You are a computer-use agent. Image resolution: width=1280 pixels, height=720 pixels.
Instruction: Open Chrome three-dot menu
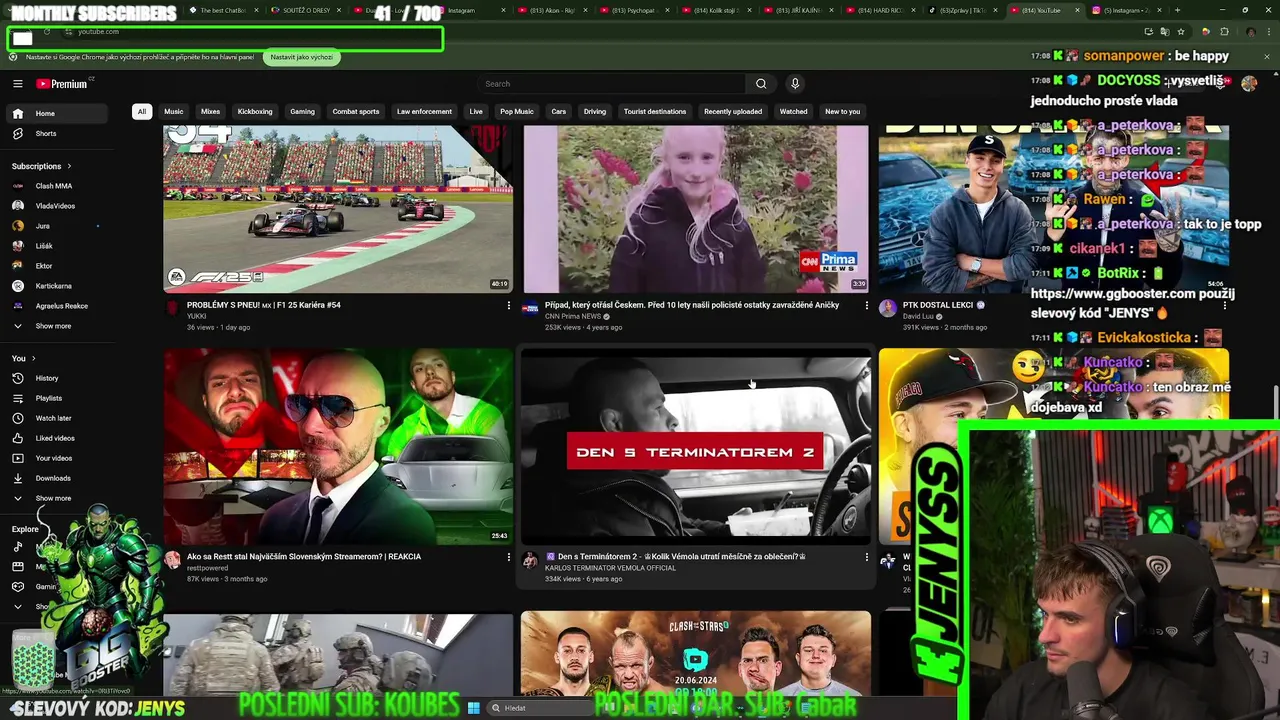pos(1268,32)
